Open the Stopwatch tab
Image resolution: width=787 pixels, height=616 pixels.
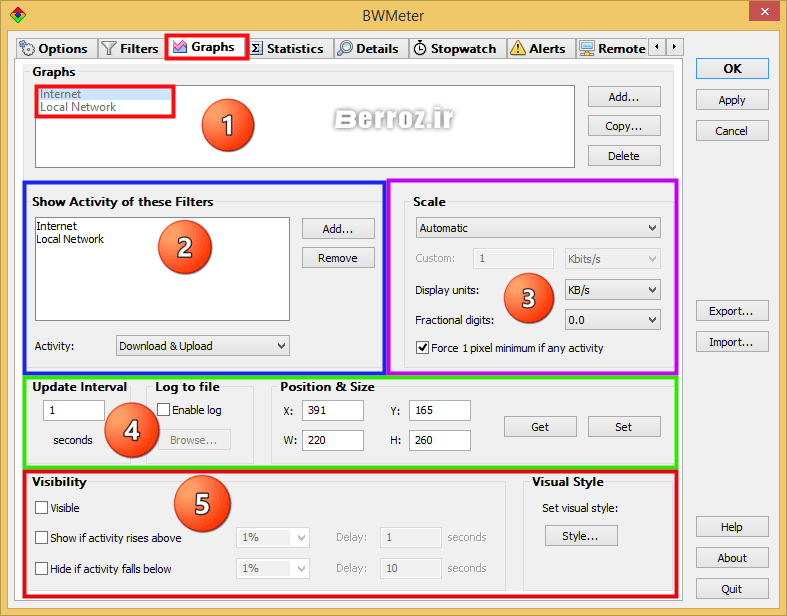(x=454, y=48)
